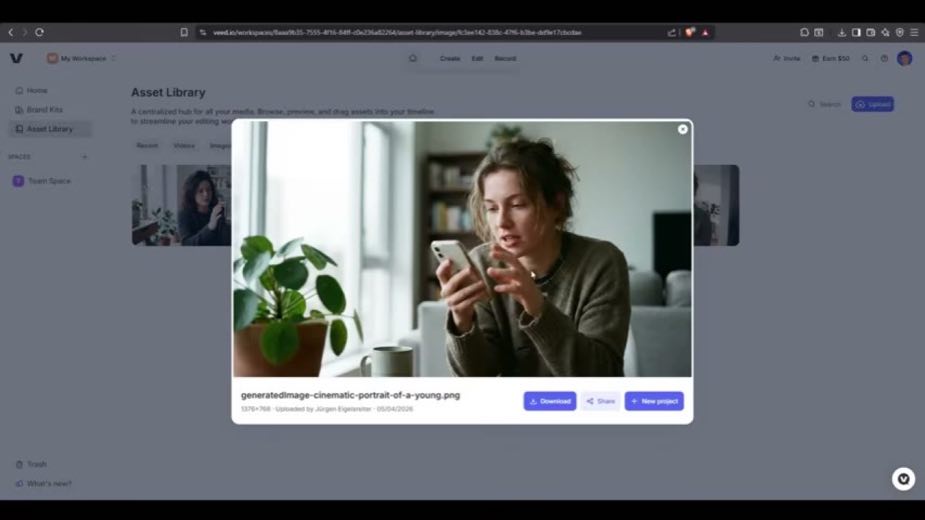Expand the My Workspace switcher
The image size is (925, 520).
point(81,58)
